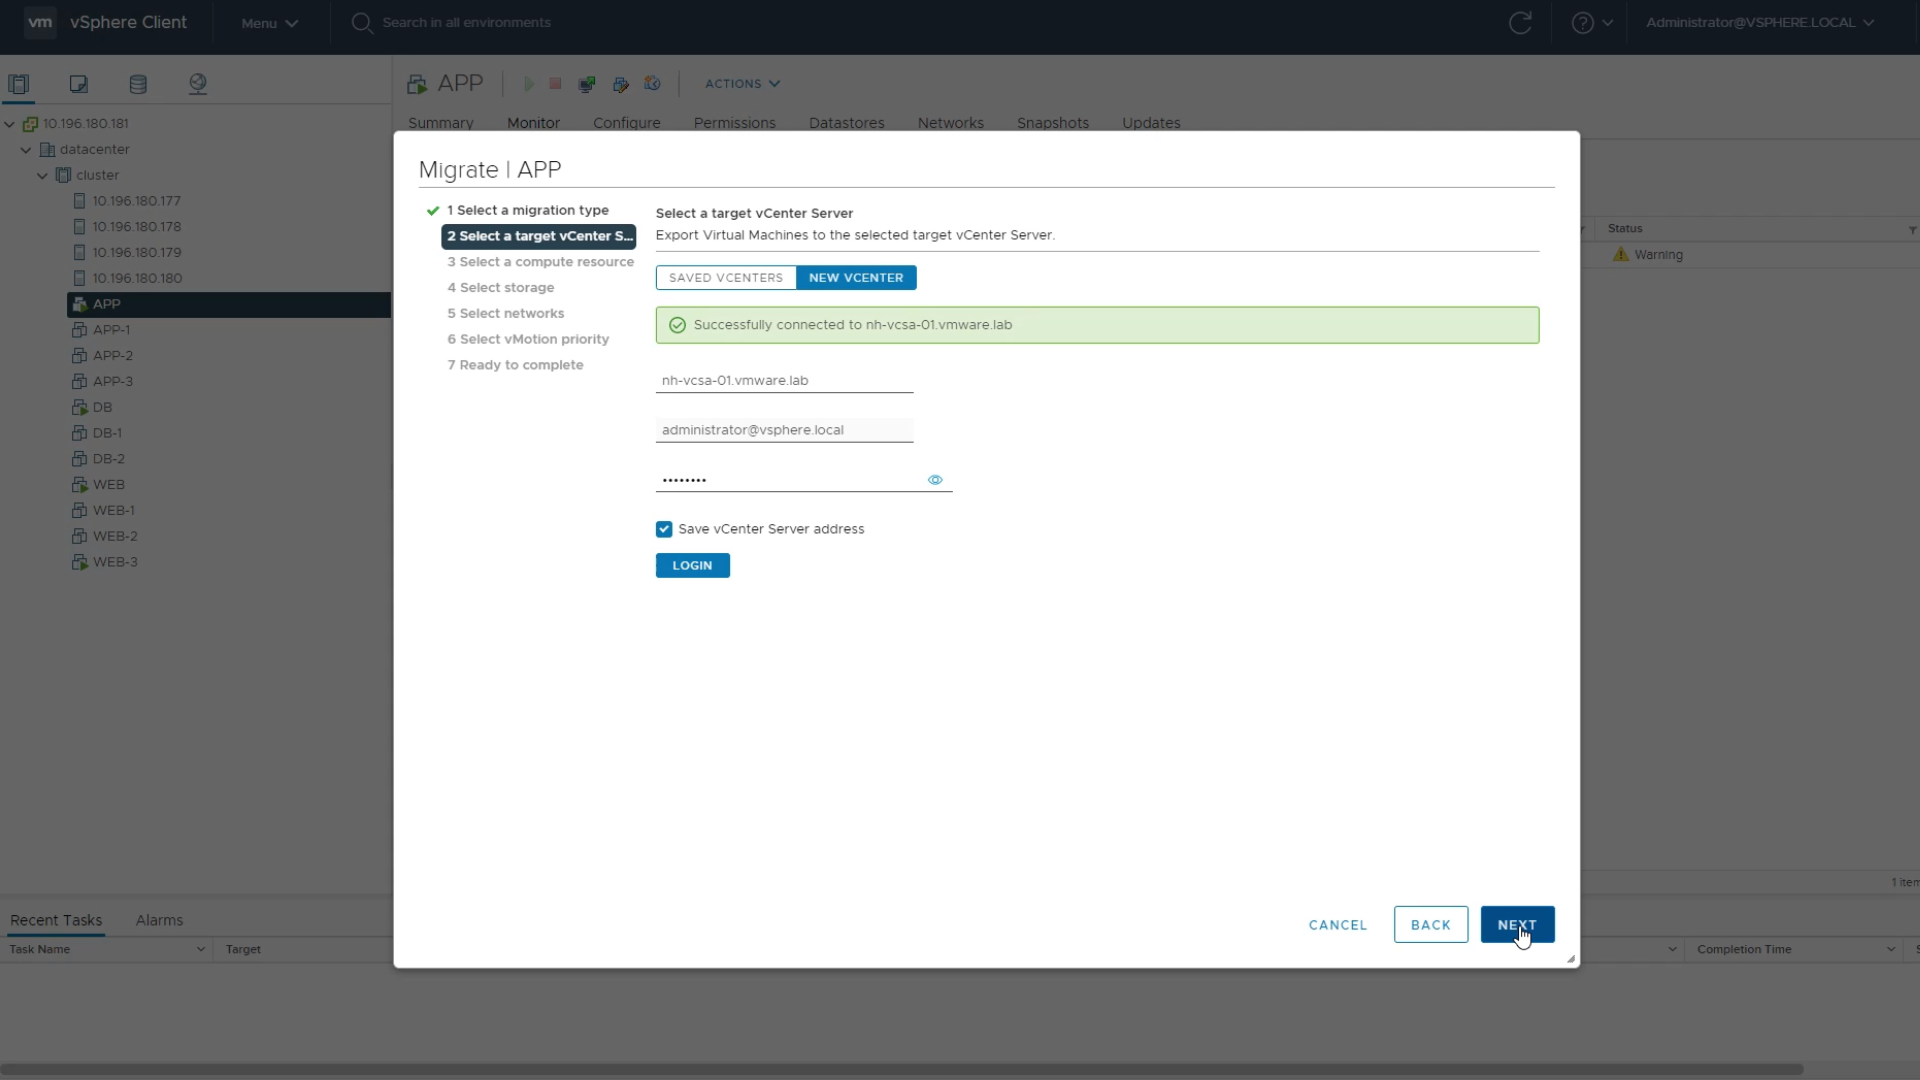
Task: Collapse the cluster tree node
Action: pyautogui.click(x=43, y=175)
